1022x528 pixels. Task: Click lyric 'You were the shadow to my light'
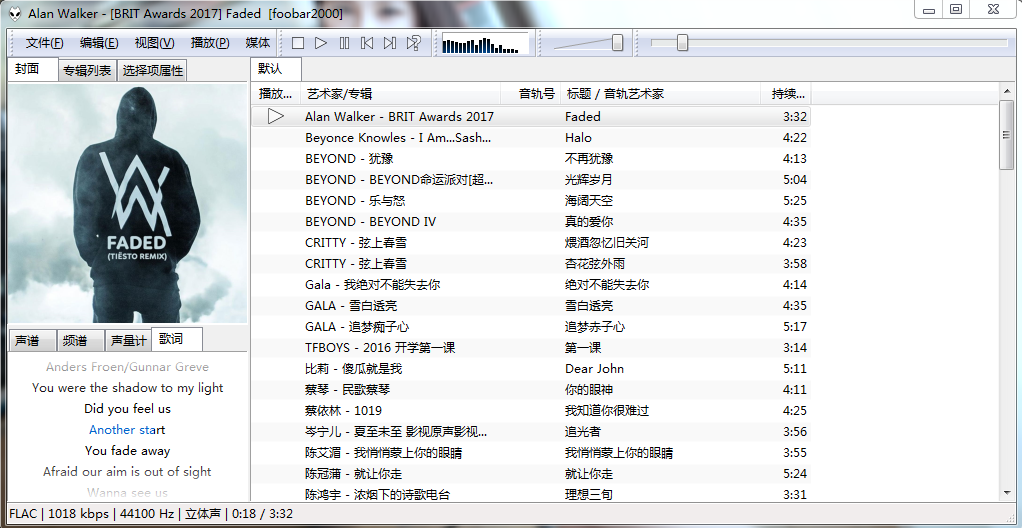(128, 388)
